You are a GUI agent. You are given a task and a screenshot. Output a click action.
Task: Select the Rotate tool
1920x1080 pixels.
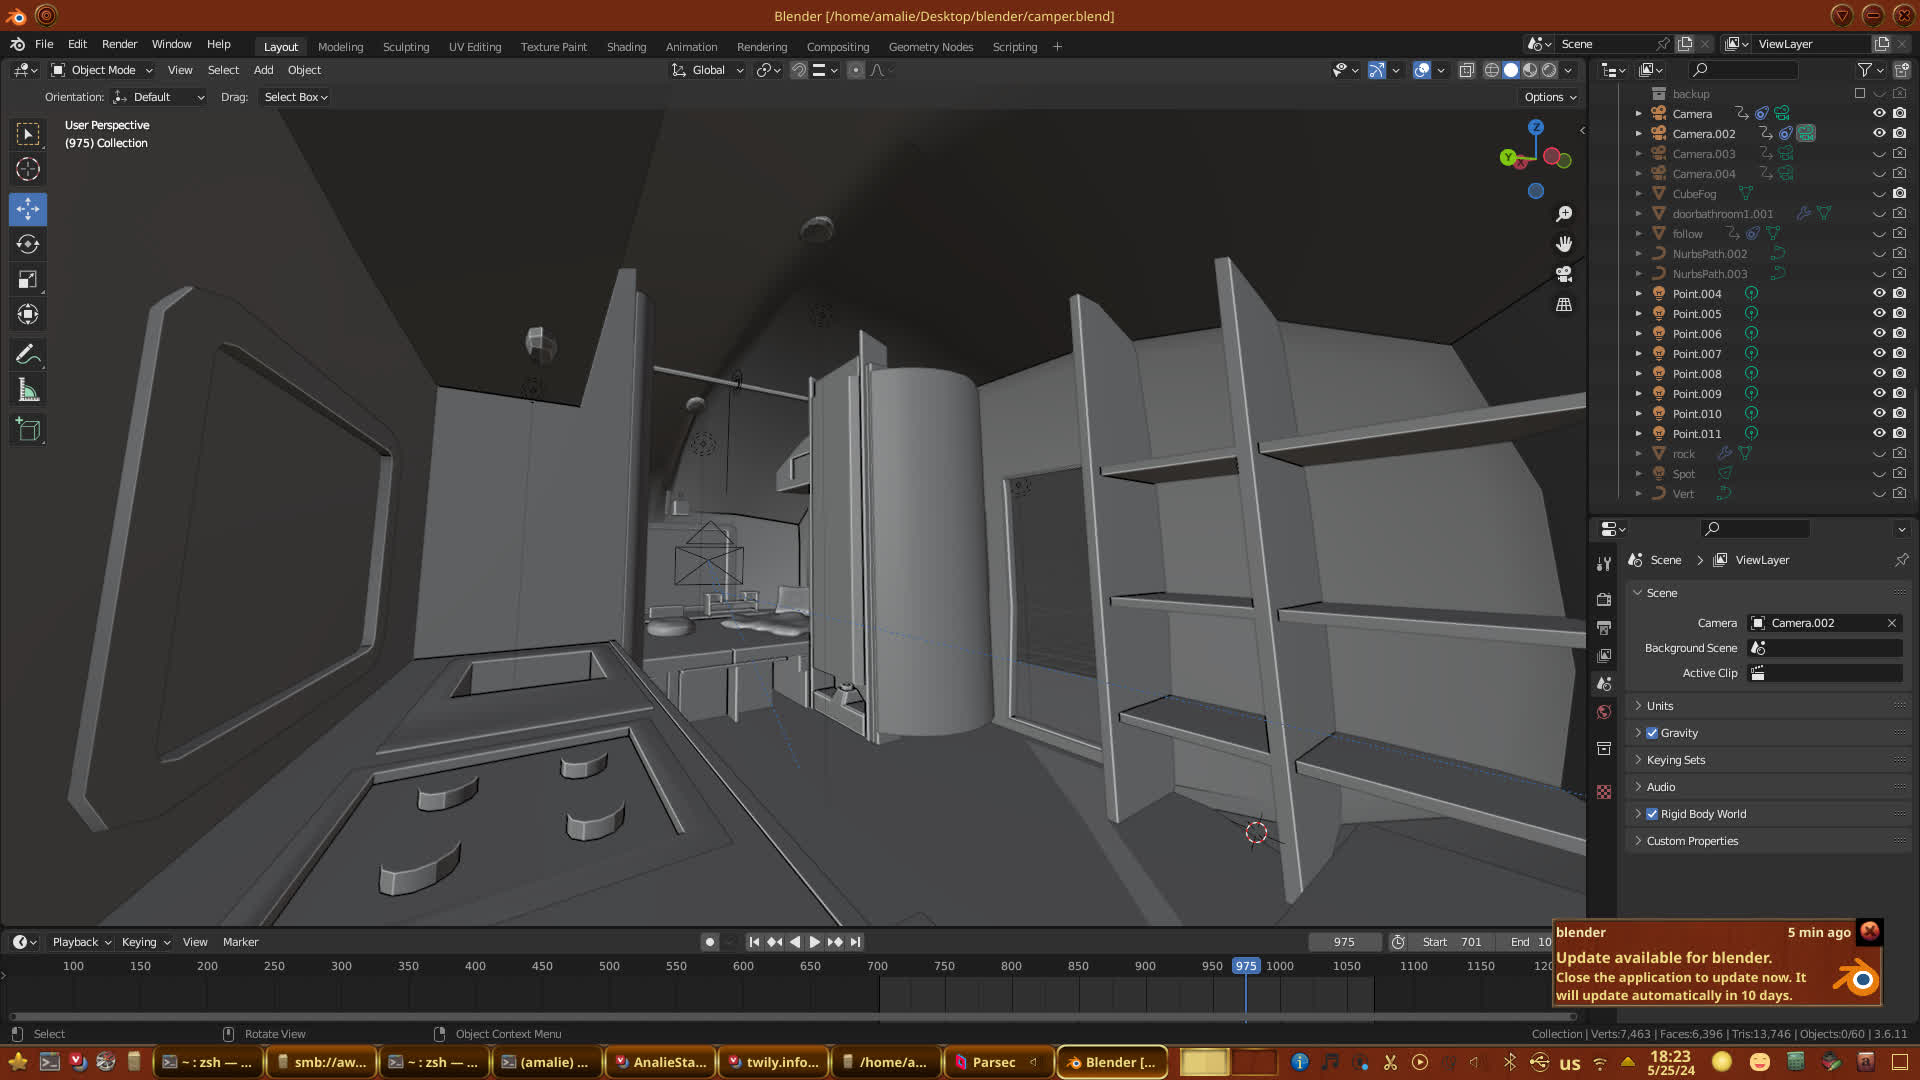point(28,245)
